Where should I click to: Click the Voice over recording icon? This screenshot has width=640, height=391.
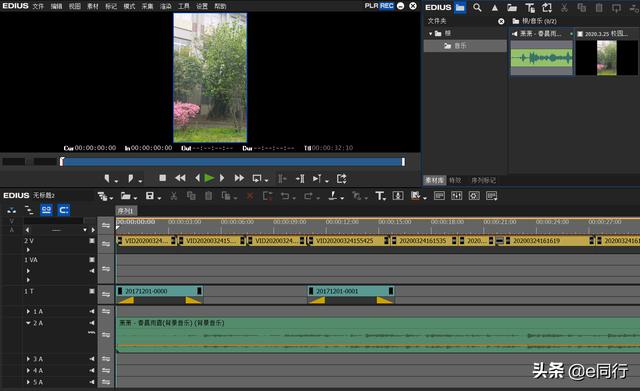click(398, 196)
